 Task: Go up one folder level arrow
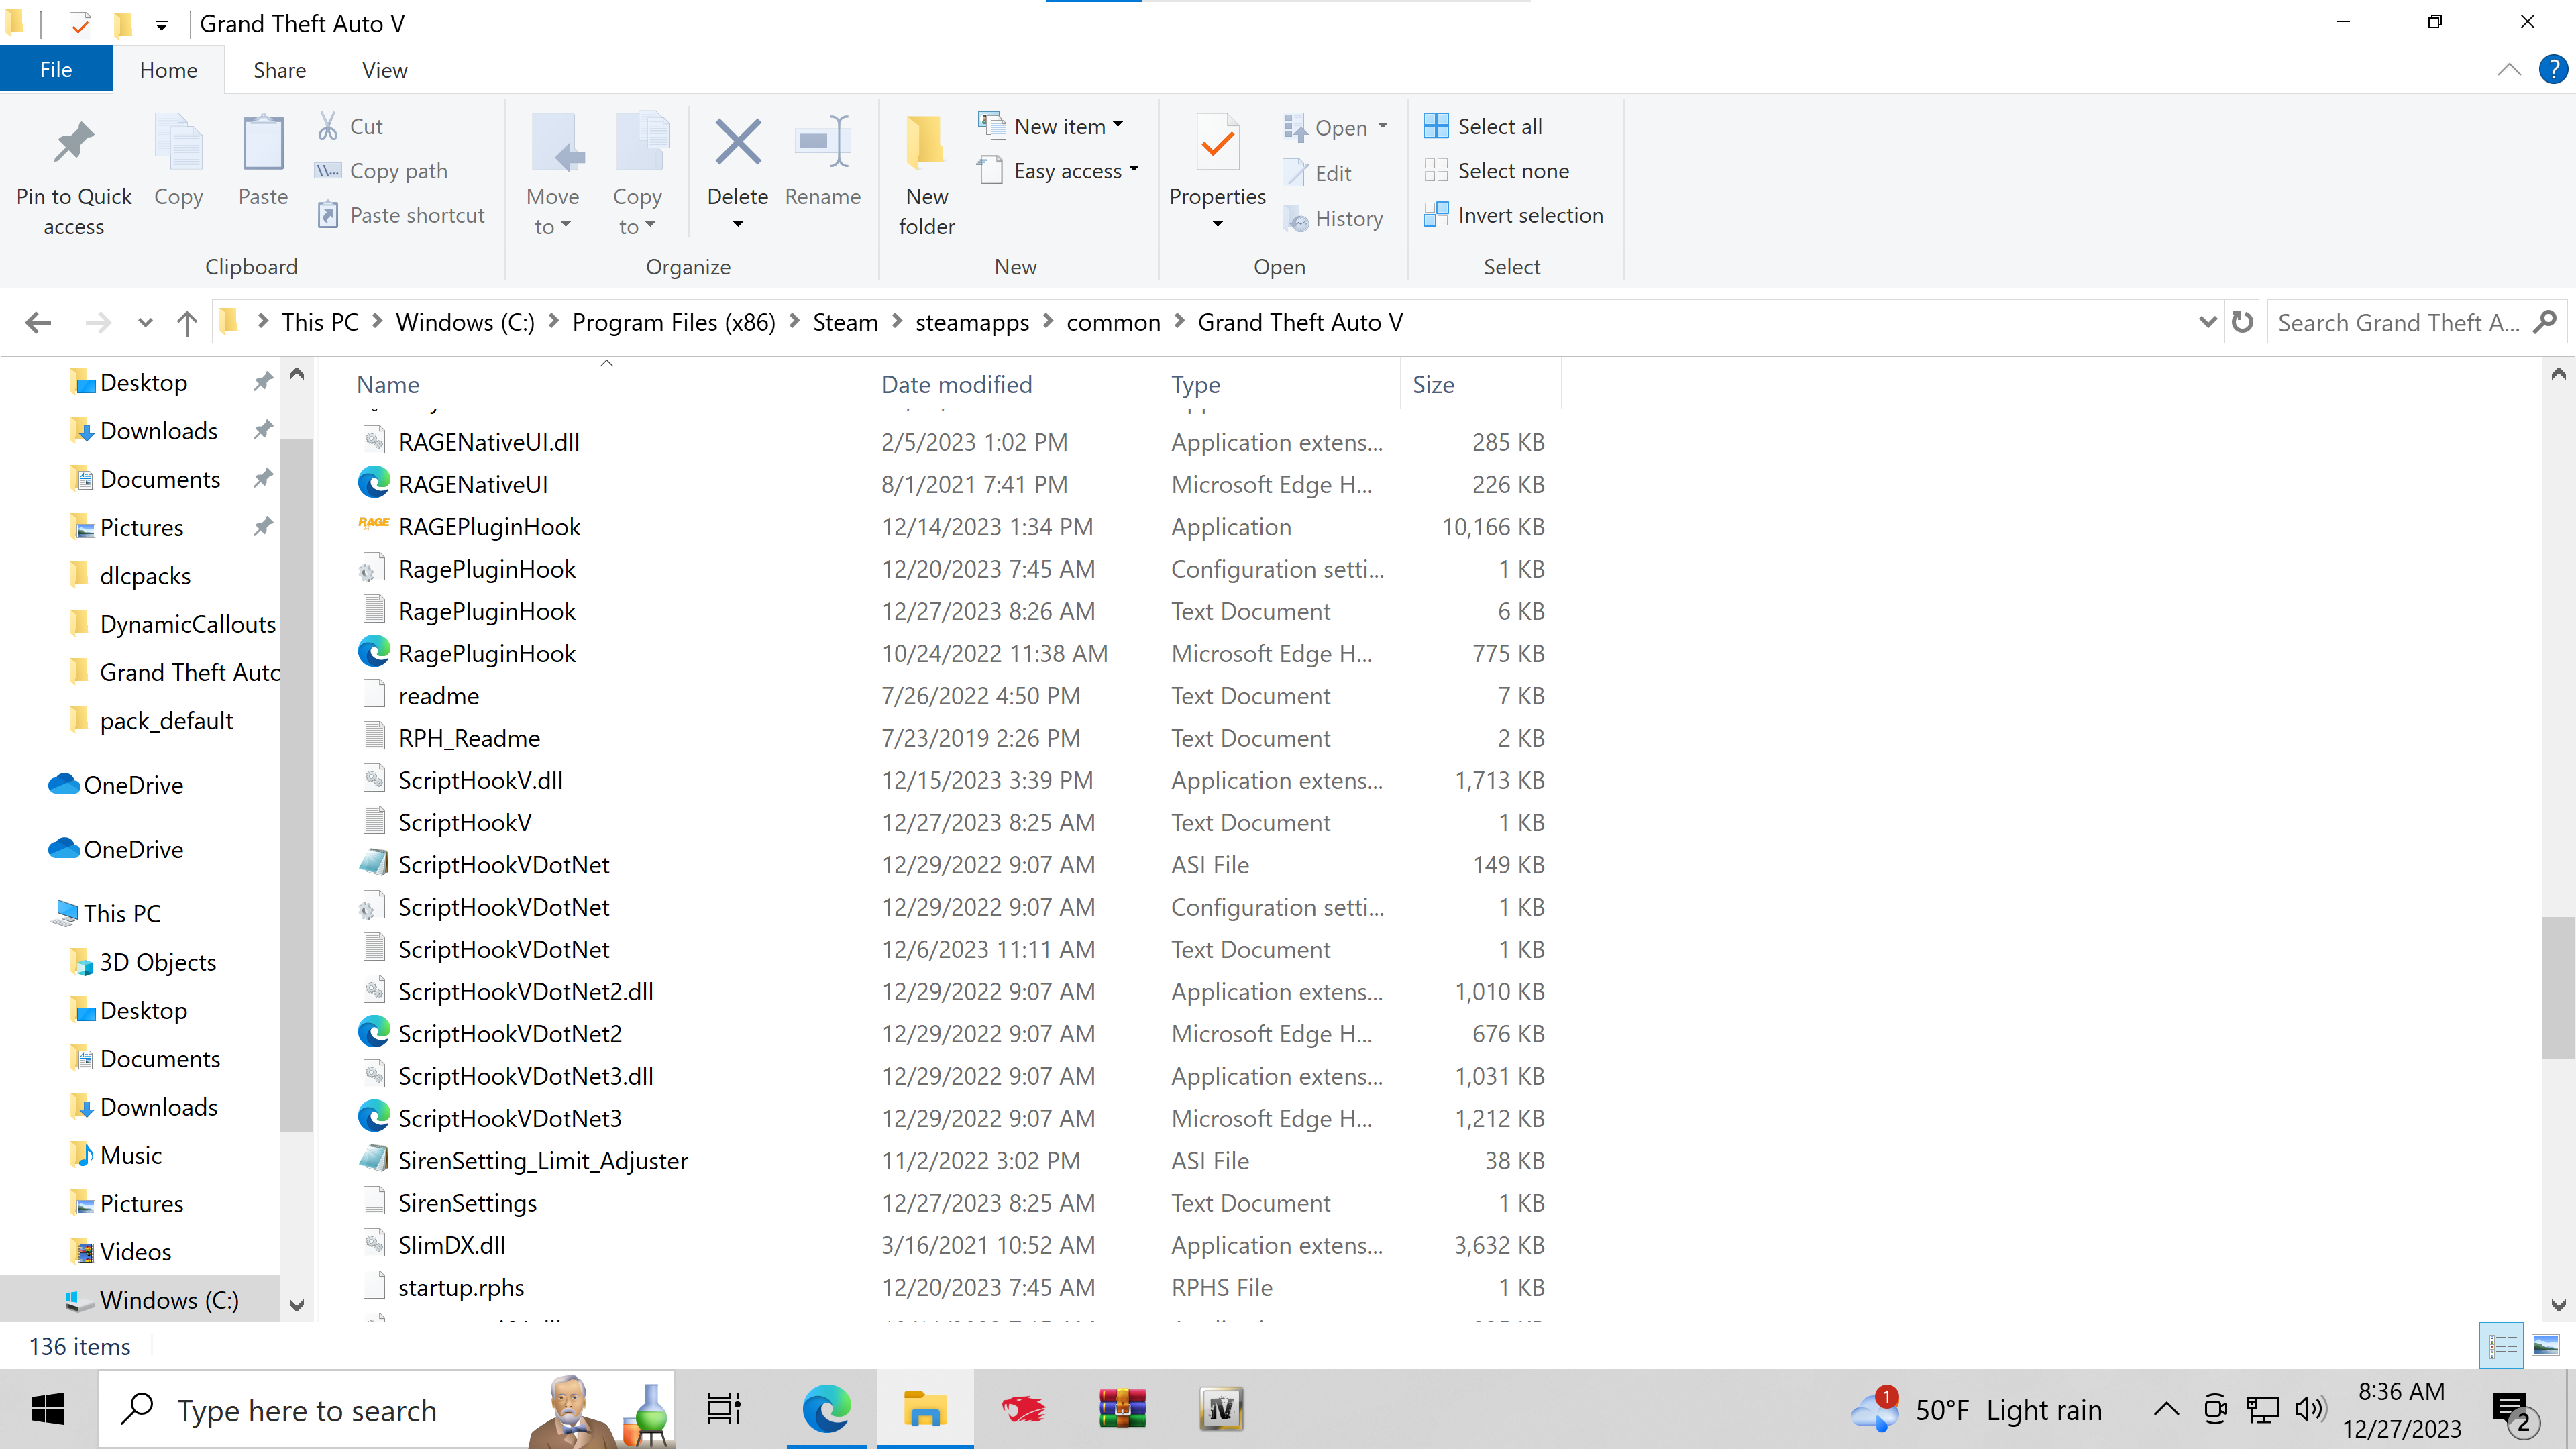(x=186, y=322)
